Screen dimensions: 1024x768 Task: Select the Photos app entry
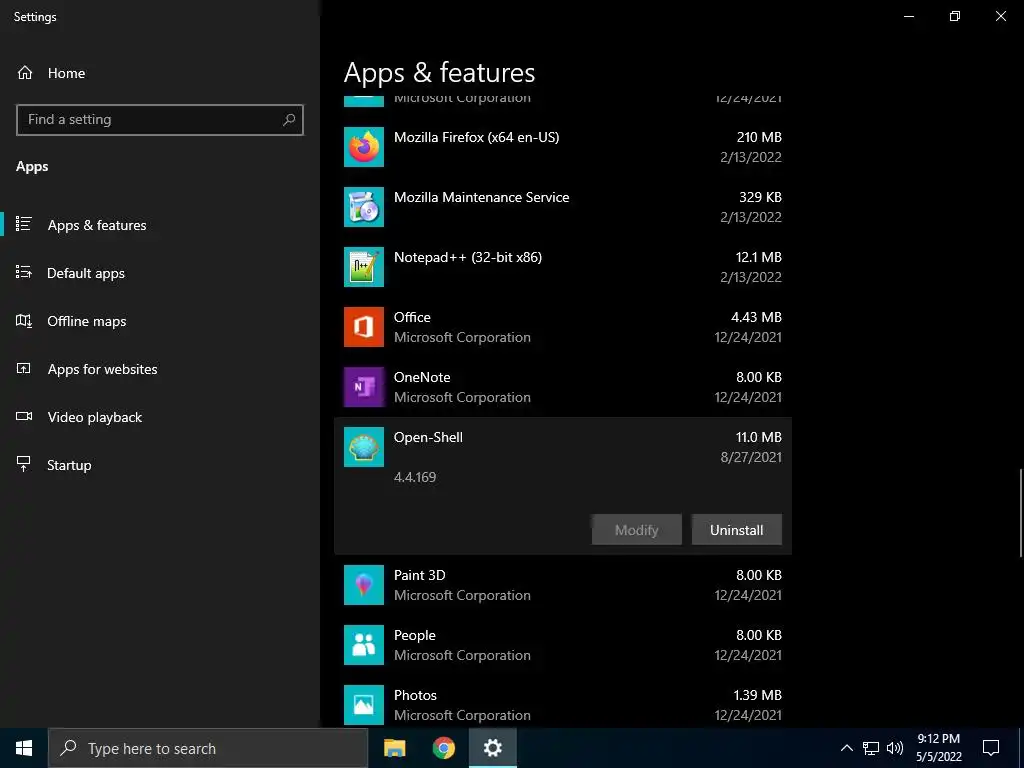(563, 705)
